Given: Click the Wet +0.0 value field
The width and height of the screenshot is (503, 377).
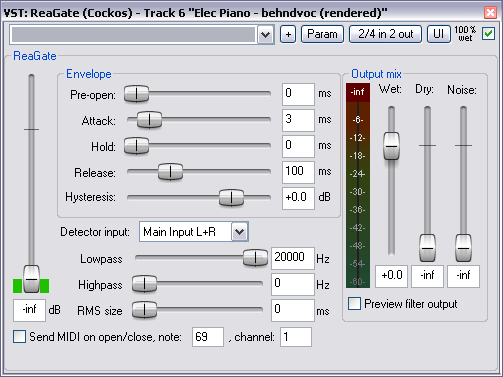Looking at the screenshot, I should [391, 276].
